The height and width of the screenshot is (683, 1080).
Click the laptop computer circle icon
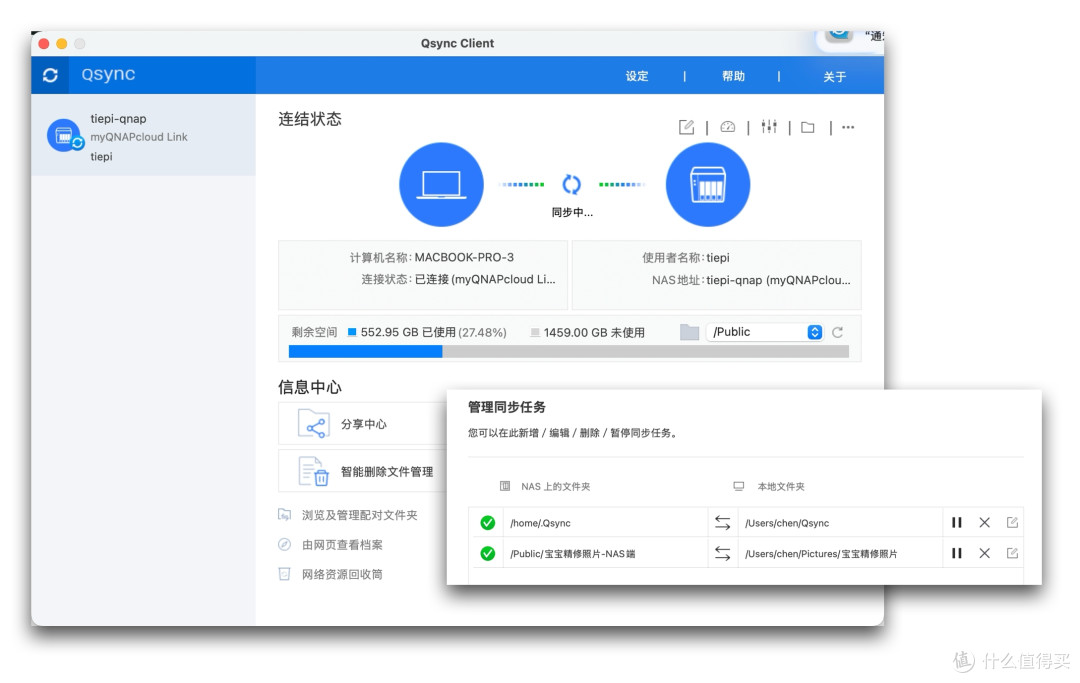441,185
